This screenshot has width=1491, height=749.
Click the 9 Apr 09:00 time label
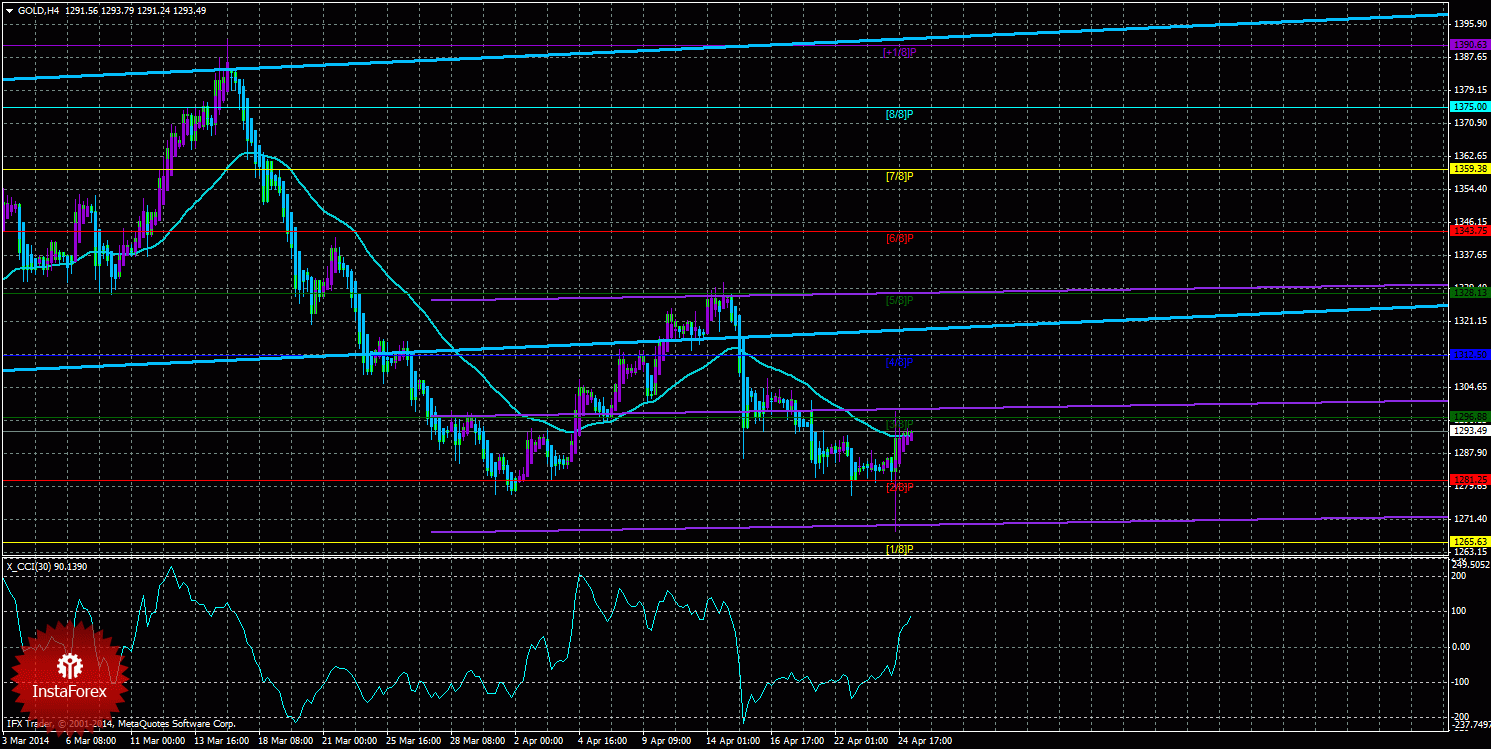point(668,741)
